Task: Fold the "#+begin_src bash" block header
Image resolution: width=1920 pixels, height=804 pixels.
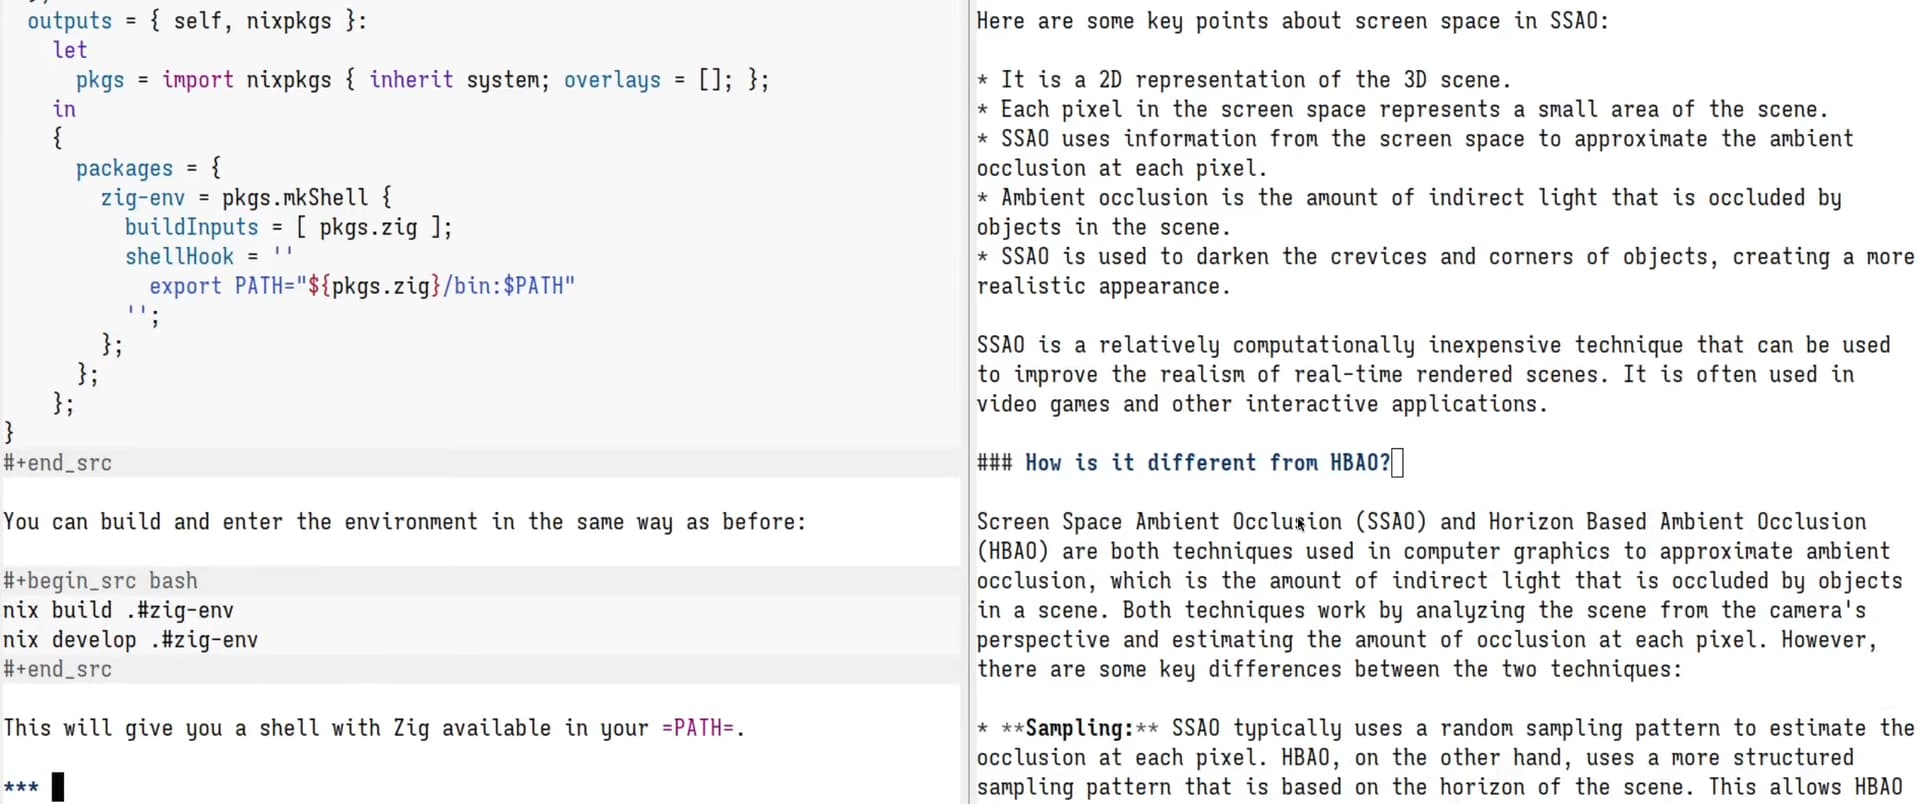Action: (x=100, y=581)
